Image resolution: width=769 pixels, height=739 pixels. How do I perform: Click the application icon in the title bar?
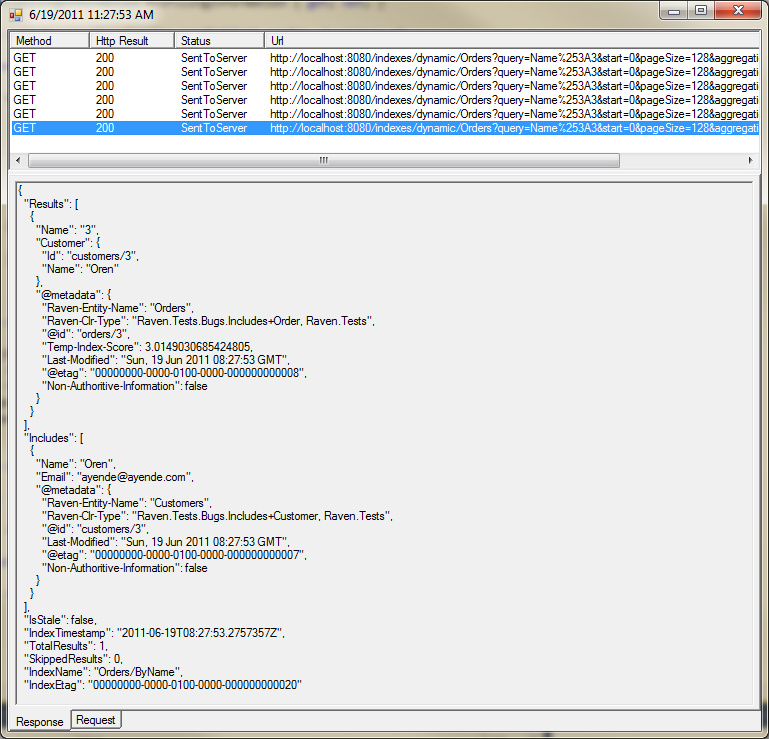(x=16, y=15)
